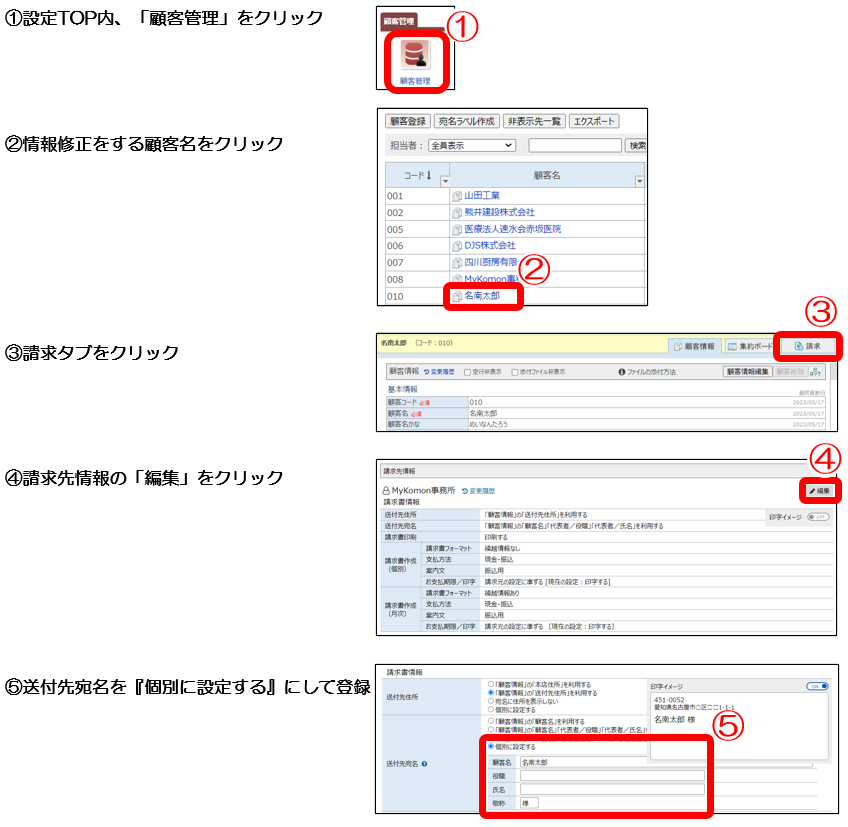This screenshot has width=848, height=827.
Task: Click the document icon beside 山田工業
Action: pos(457,196)
